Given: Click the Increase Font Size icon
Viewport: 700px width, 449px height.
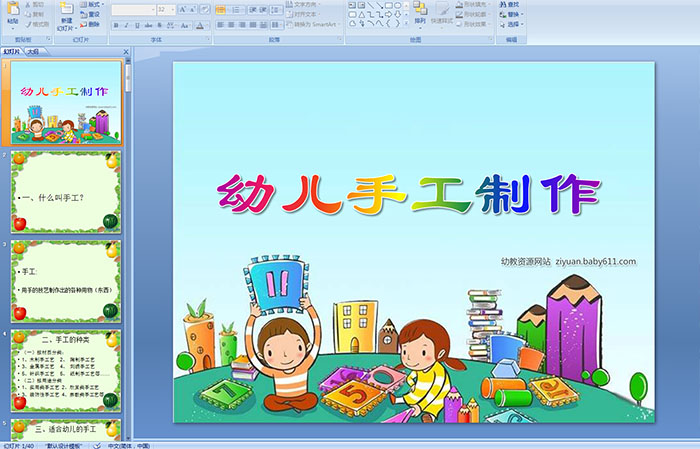Looking at the screenshot, I should pos(183,9).
